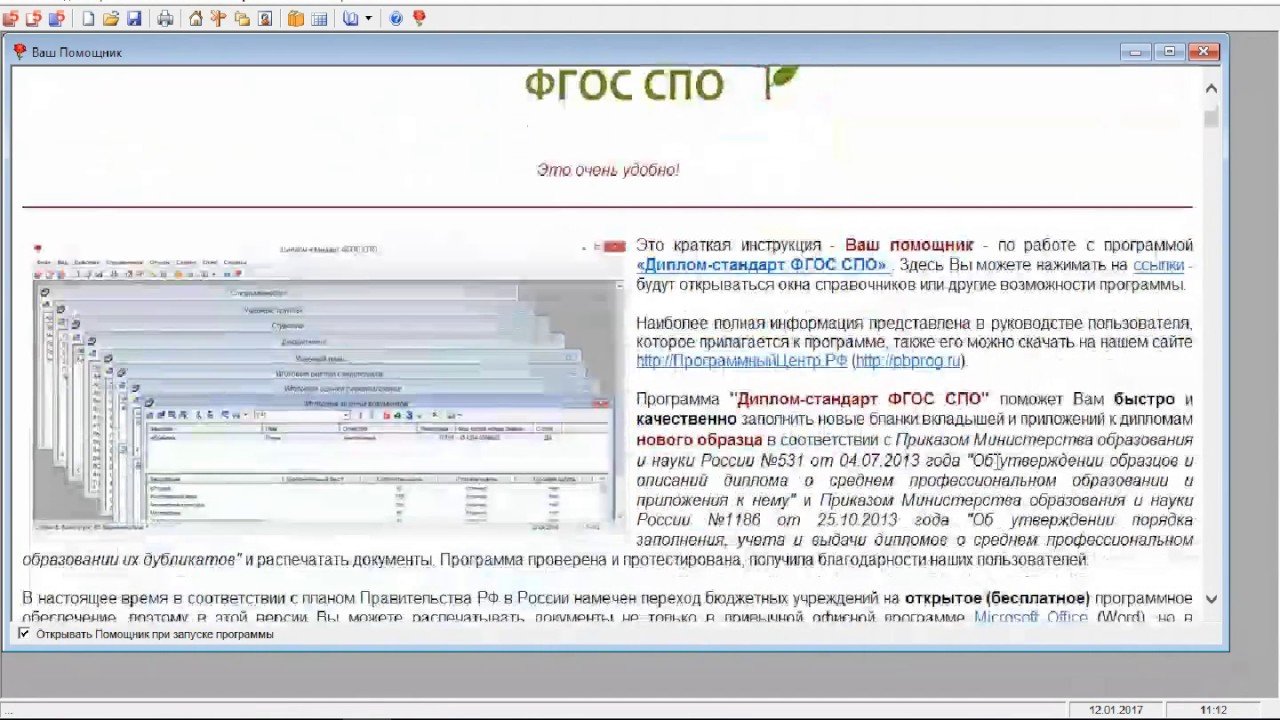Click the 'ФГОС СПО' heading
The height and width of the screenshot is (720, 1280).
click(624, 85)
